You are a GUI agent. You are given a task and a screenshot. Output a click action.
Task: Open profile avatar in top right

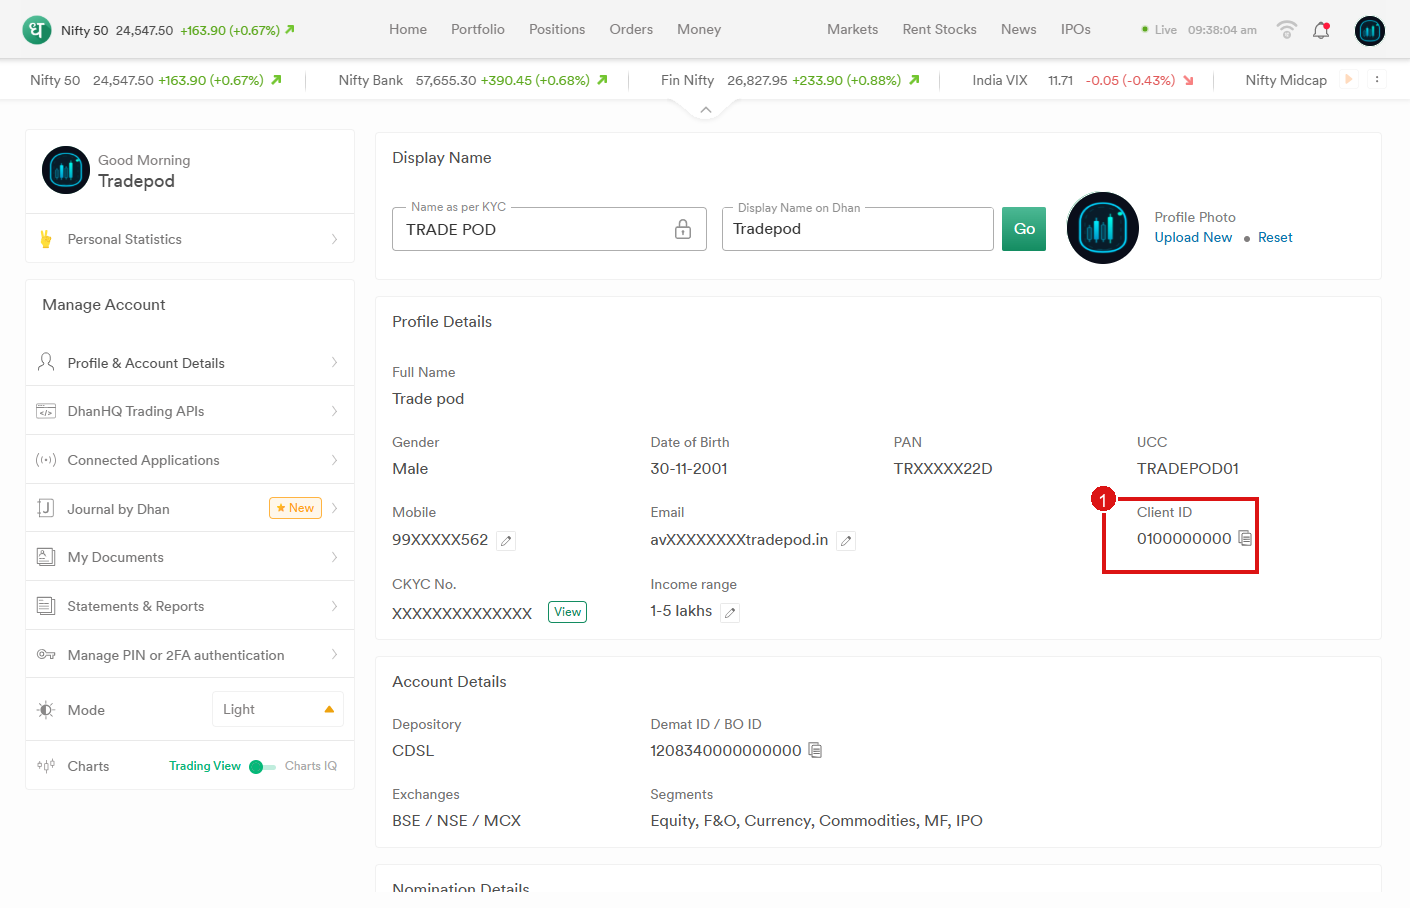click(1369, 31)
